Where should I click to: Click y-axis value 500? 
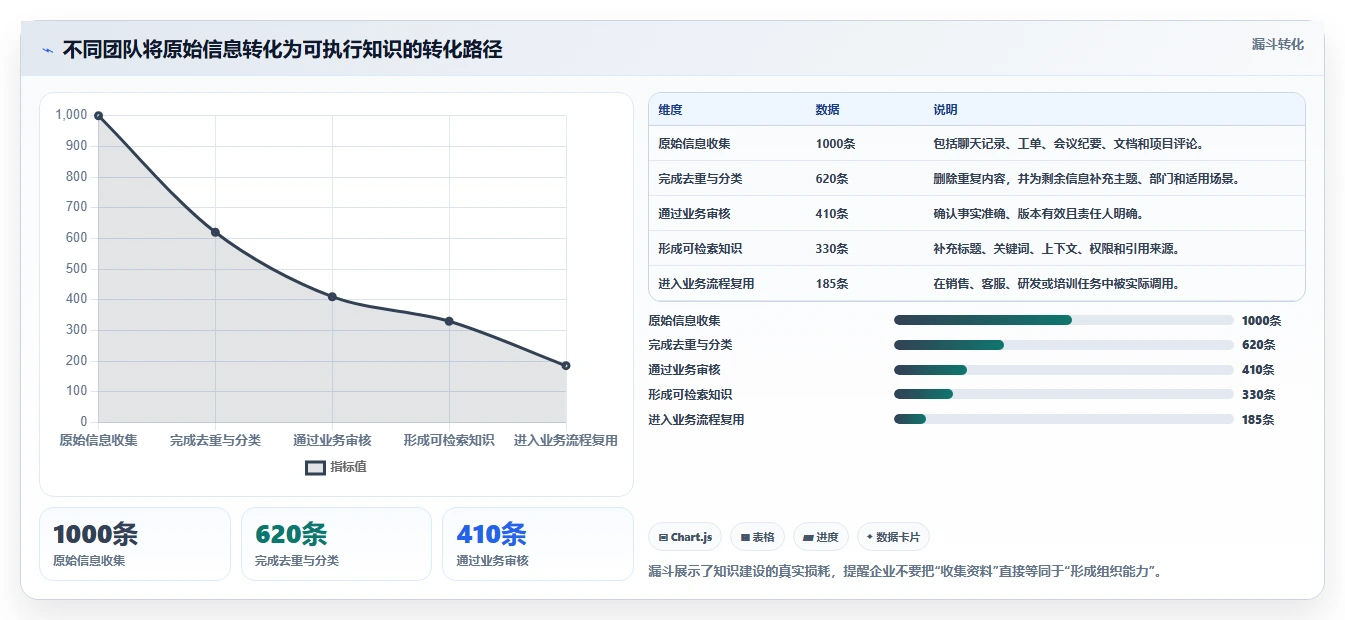[x=77, y=269]
